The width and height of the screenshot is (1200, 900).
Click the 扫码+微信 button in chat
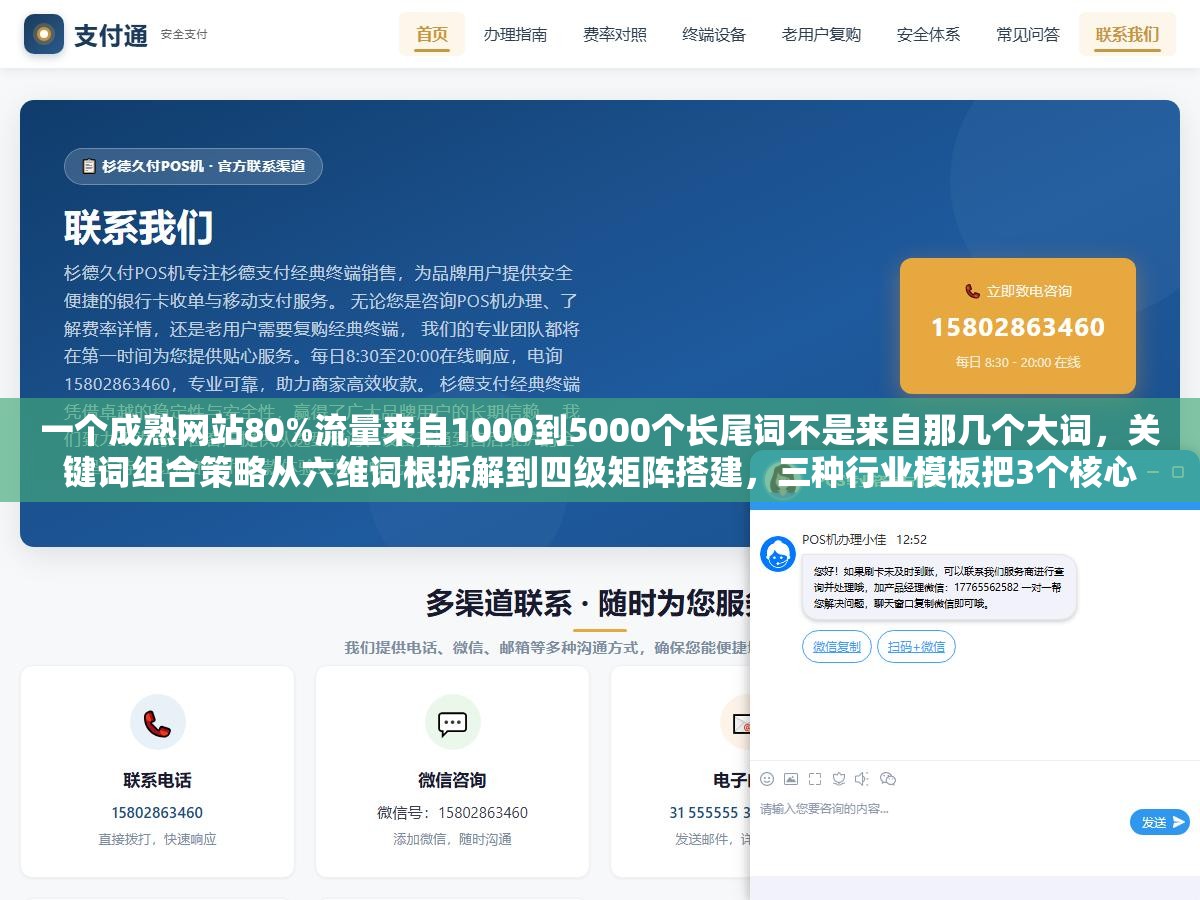[x=917, y=647]
